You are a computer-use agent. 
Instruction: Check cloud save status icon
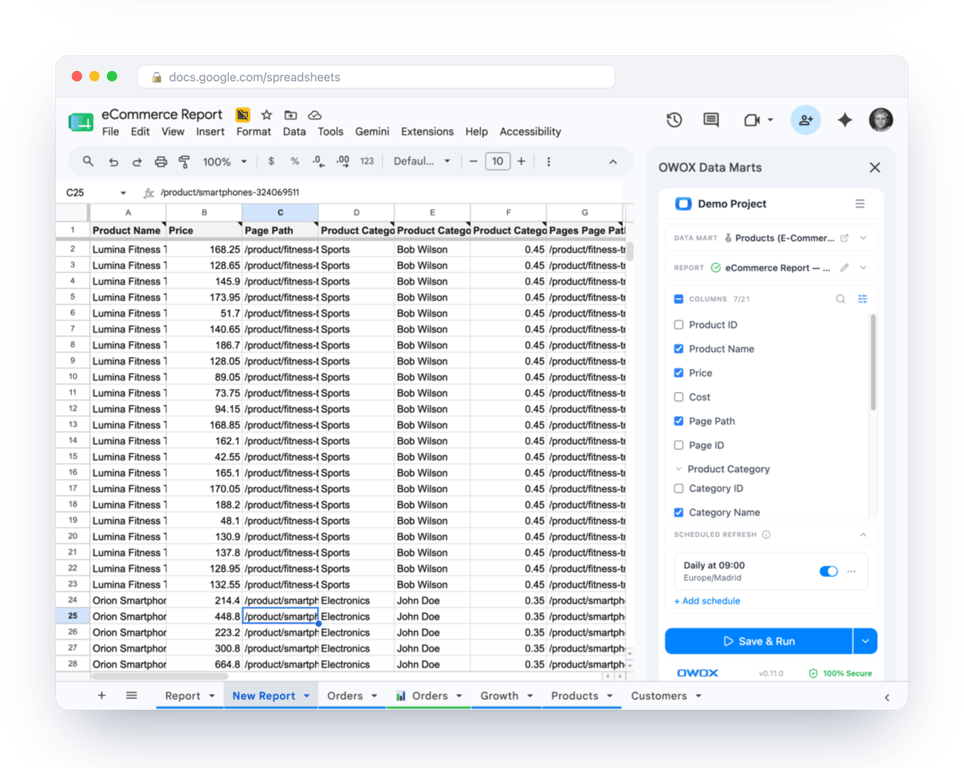pyautogui.click(x=315, y=115)
